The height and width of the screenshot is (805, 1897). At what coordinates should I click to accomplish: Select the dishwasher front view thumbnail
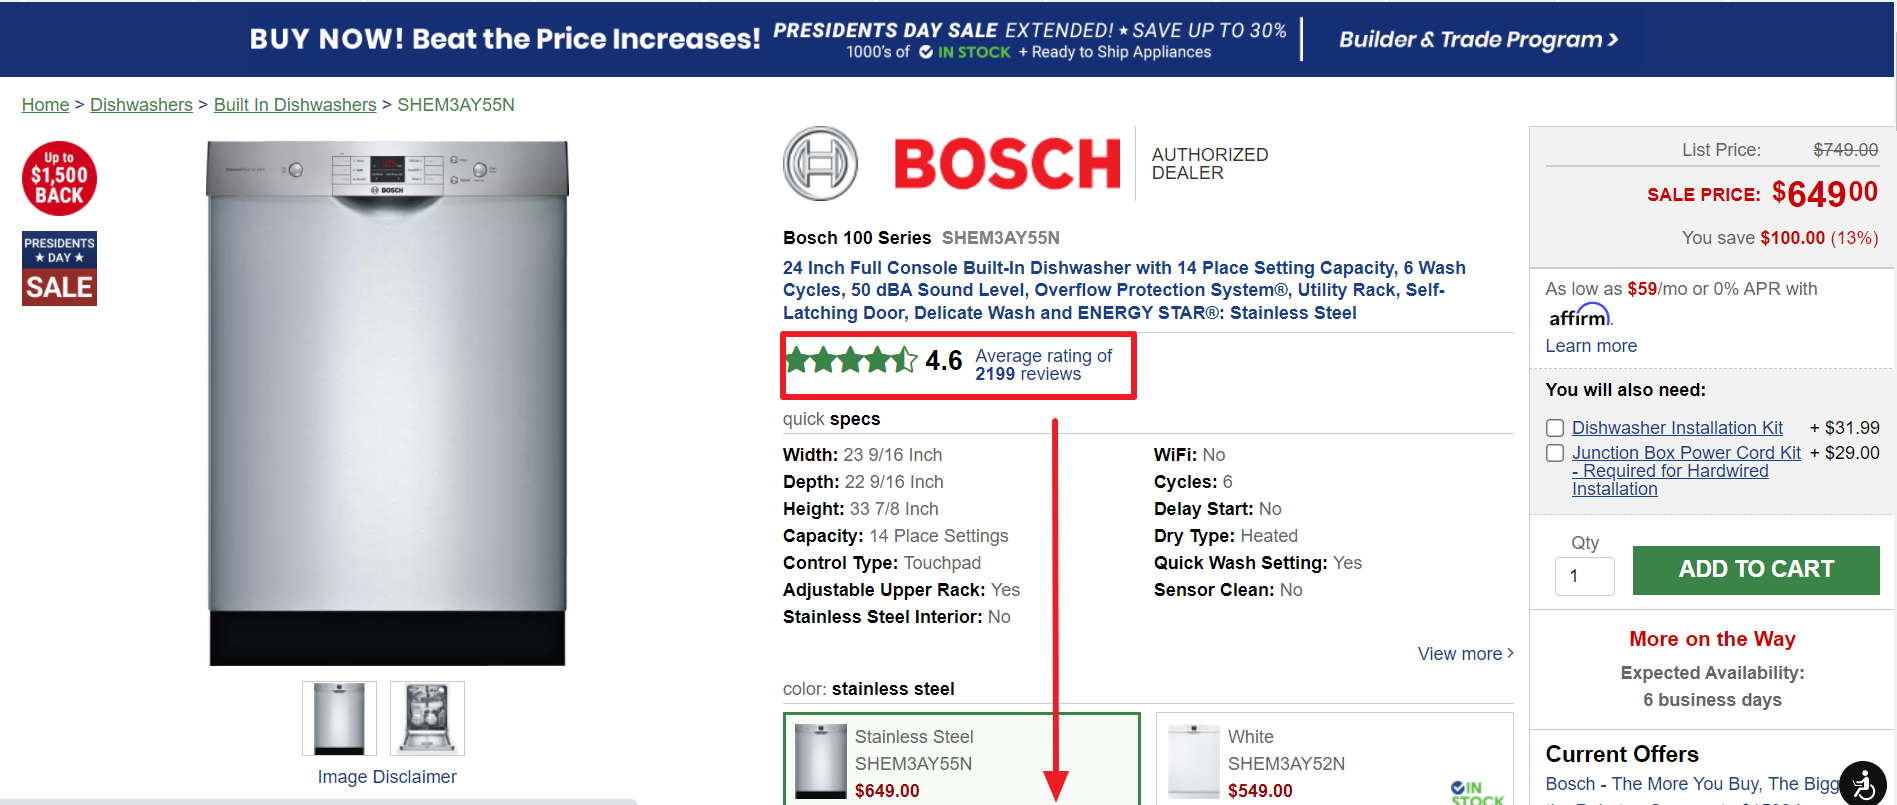(339, 718)
